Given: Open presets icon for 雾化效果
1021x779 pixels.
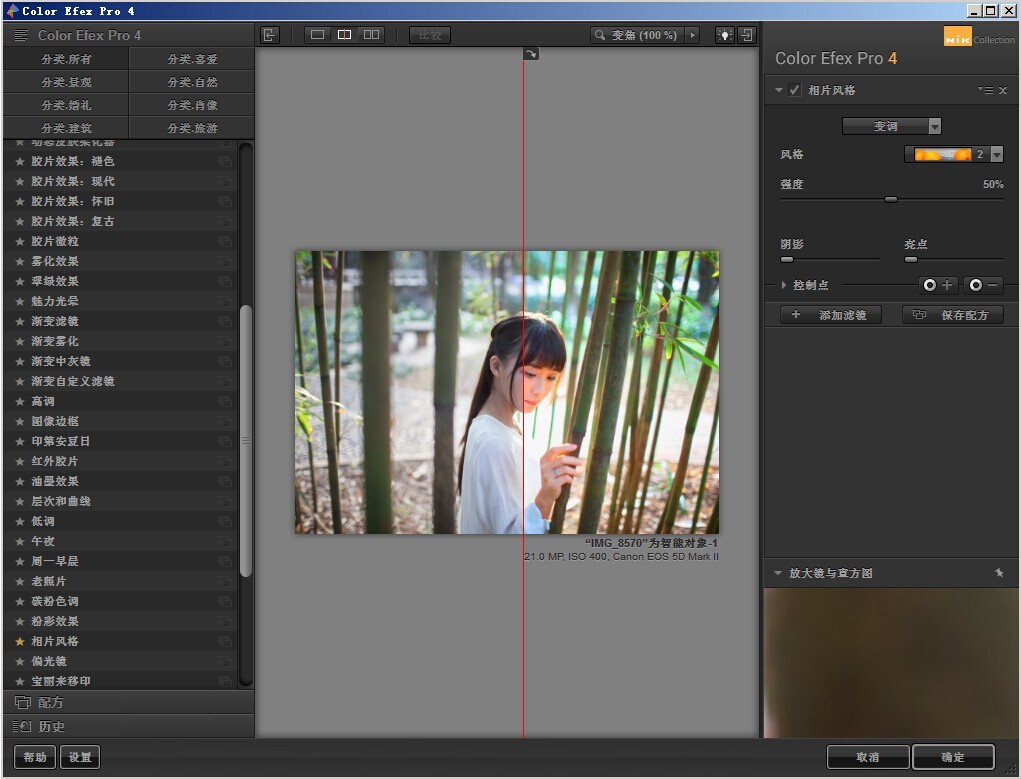Looking at the screenshot, I should [x=225, y=261].
